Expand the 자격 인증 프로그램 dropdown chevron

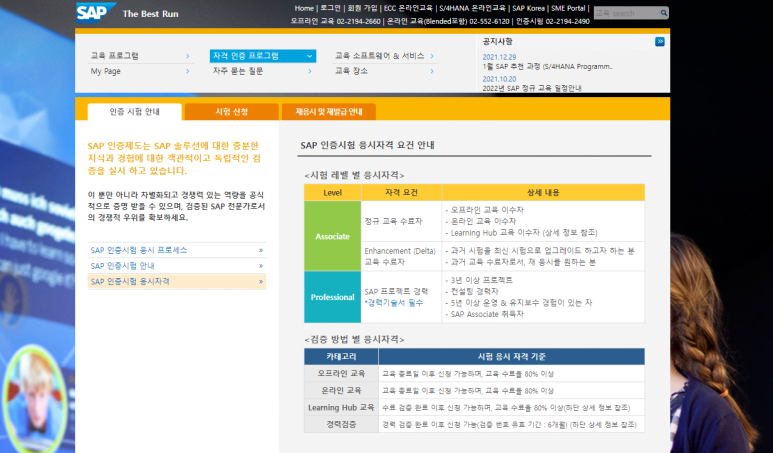310,56
